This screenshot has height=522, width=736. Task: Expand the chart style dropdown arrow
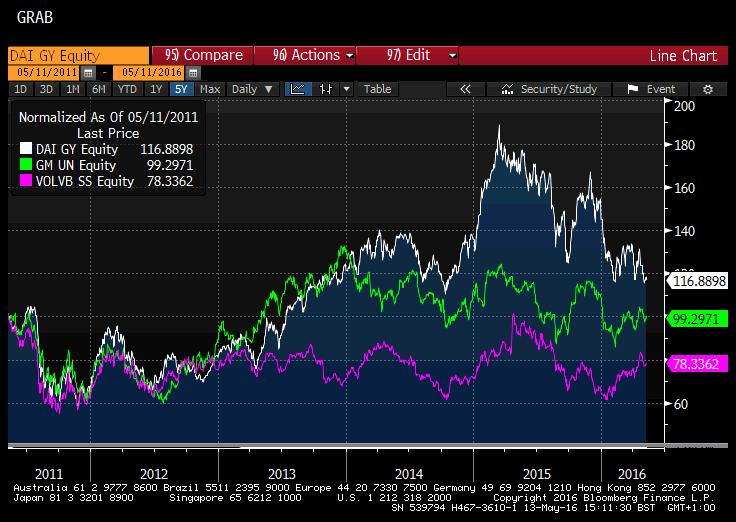[346, 89]
